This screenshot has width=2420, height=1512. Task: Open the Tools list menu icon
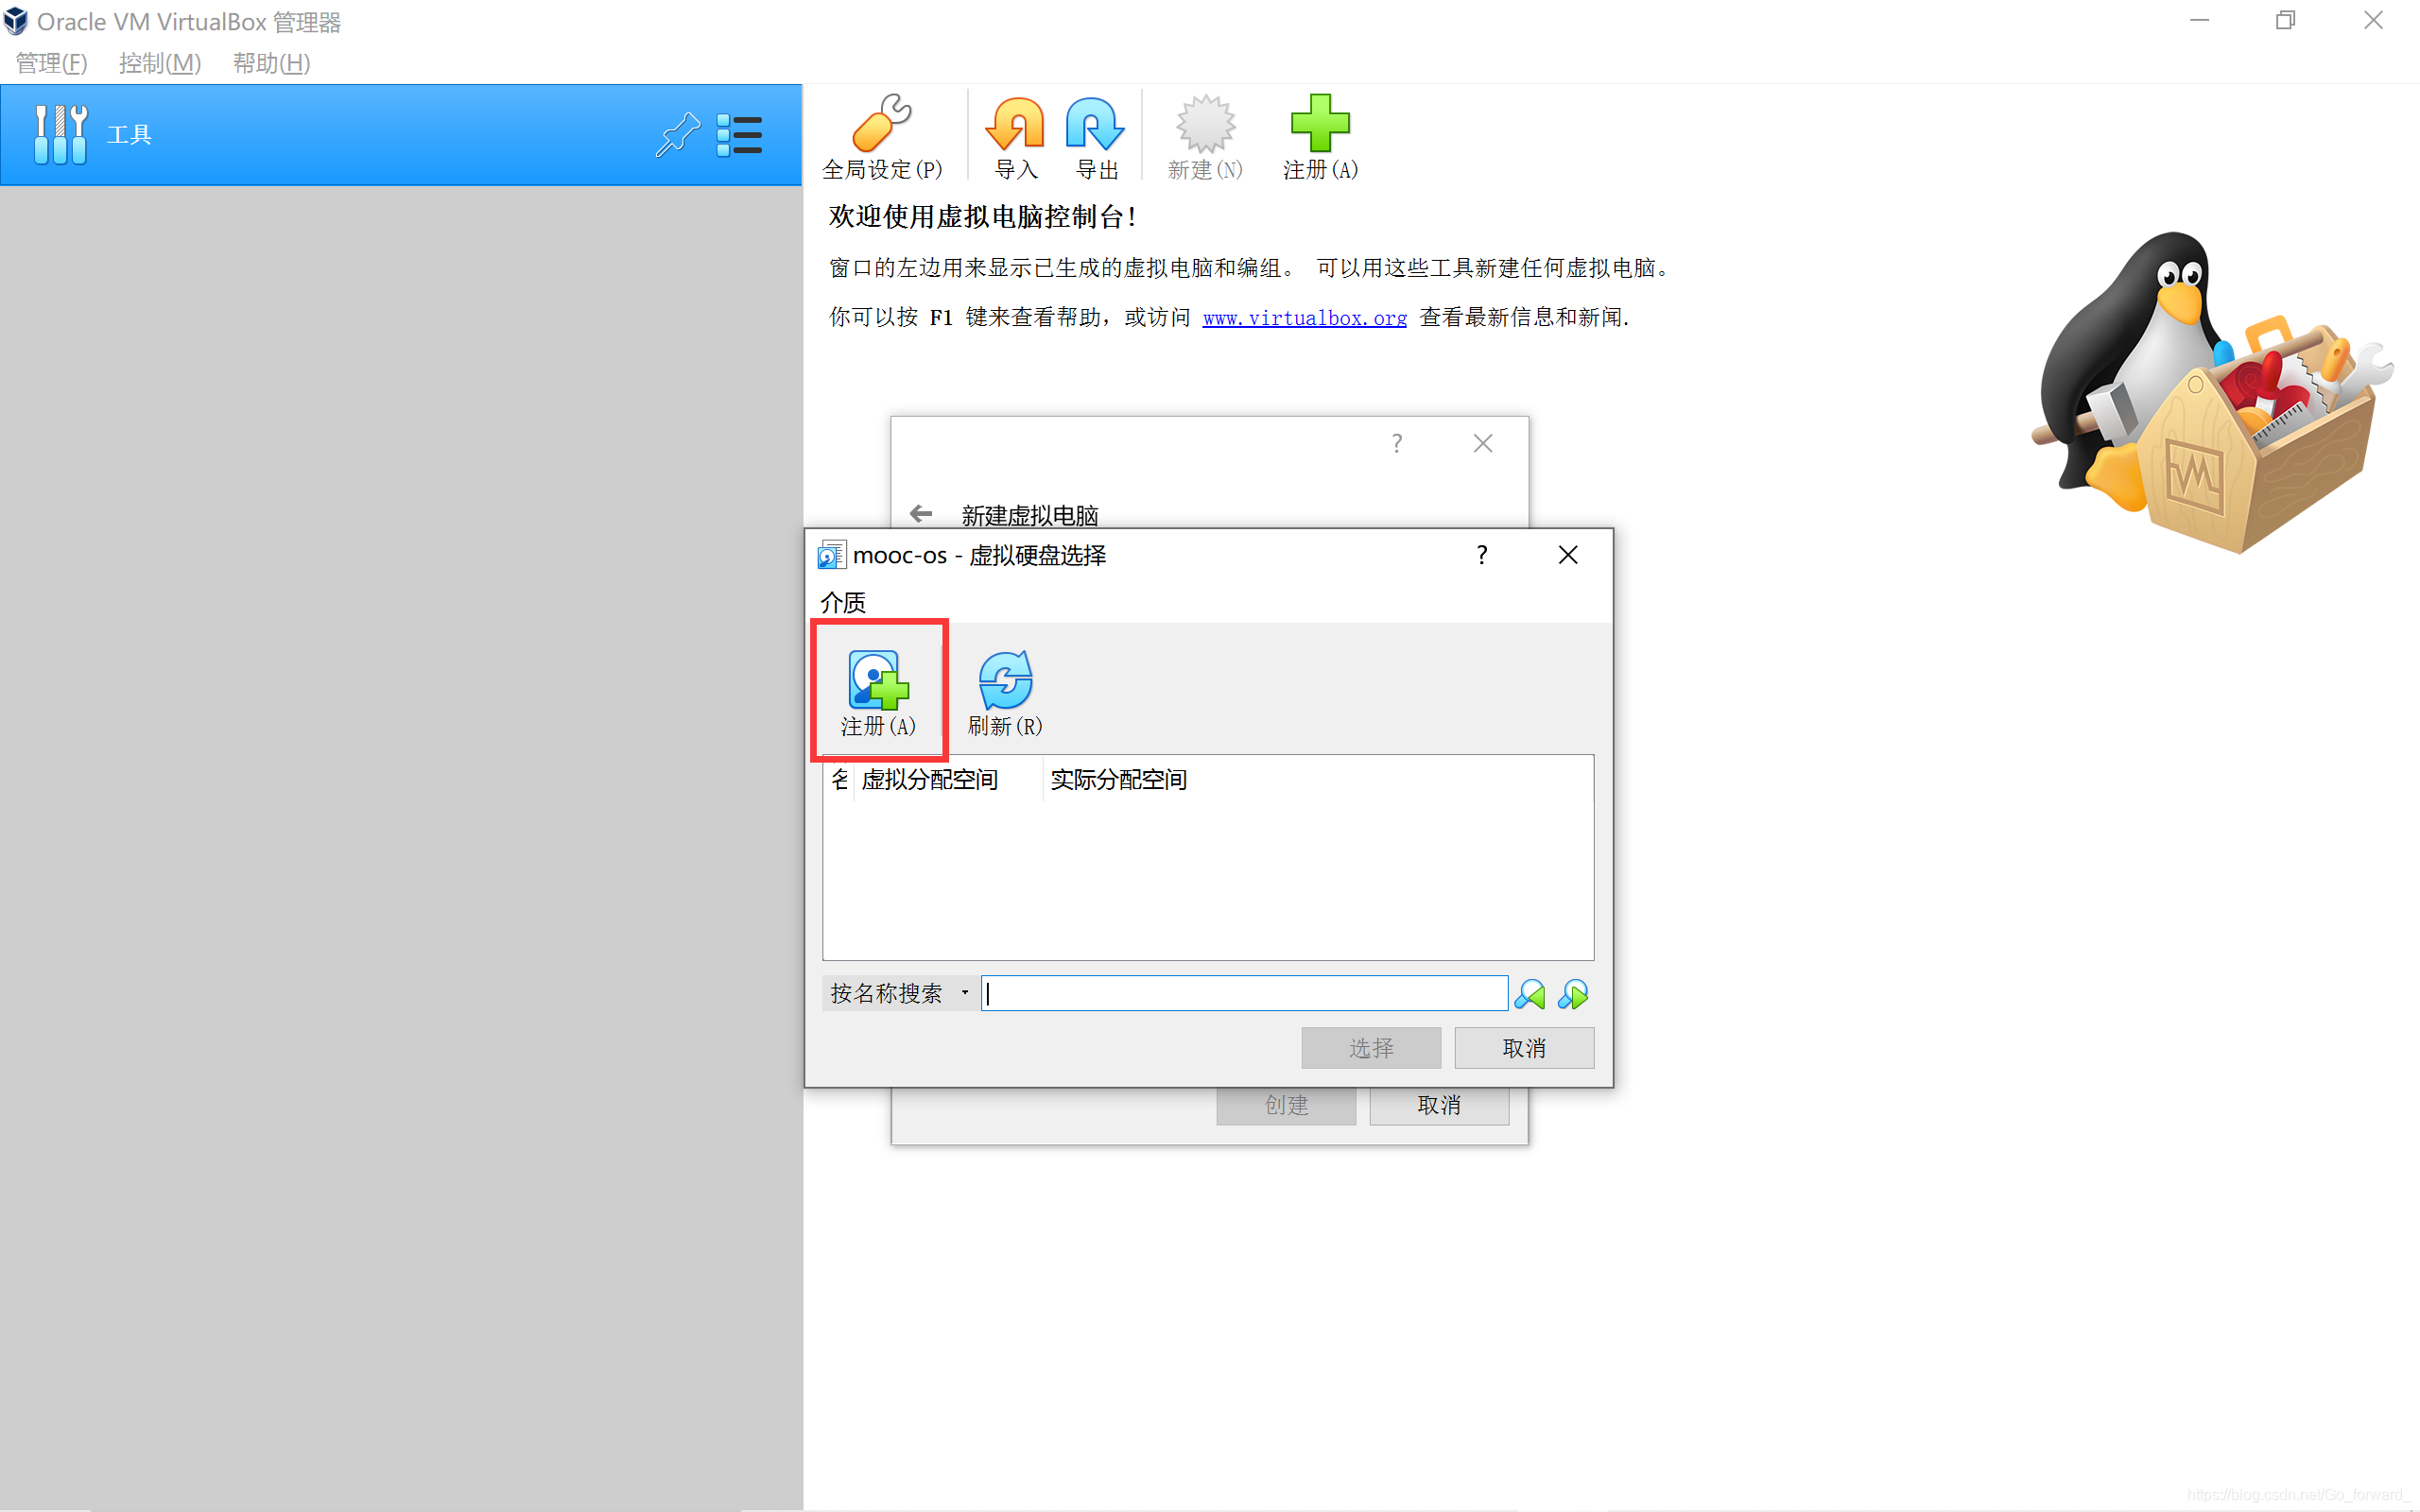coord(740,135)
